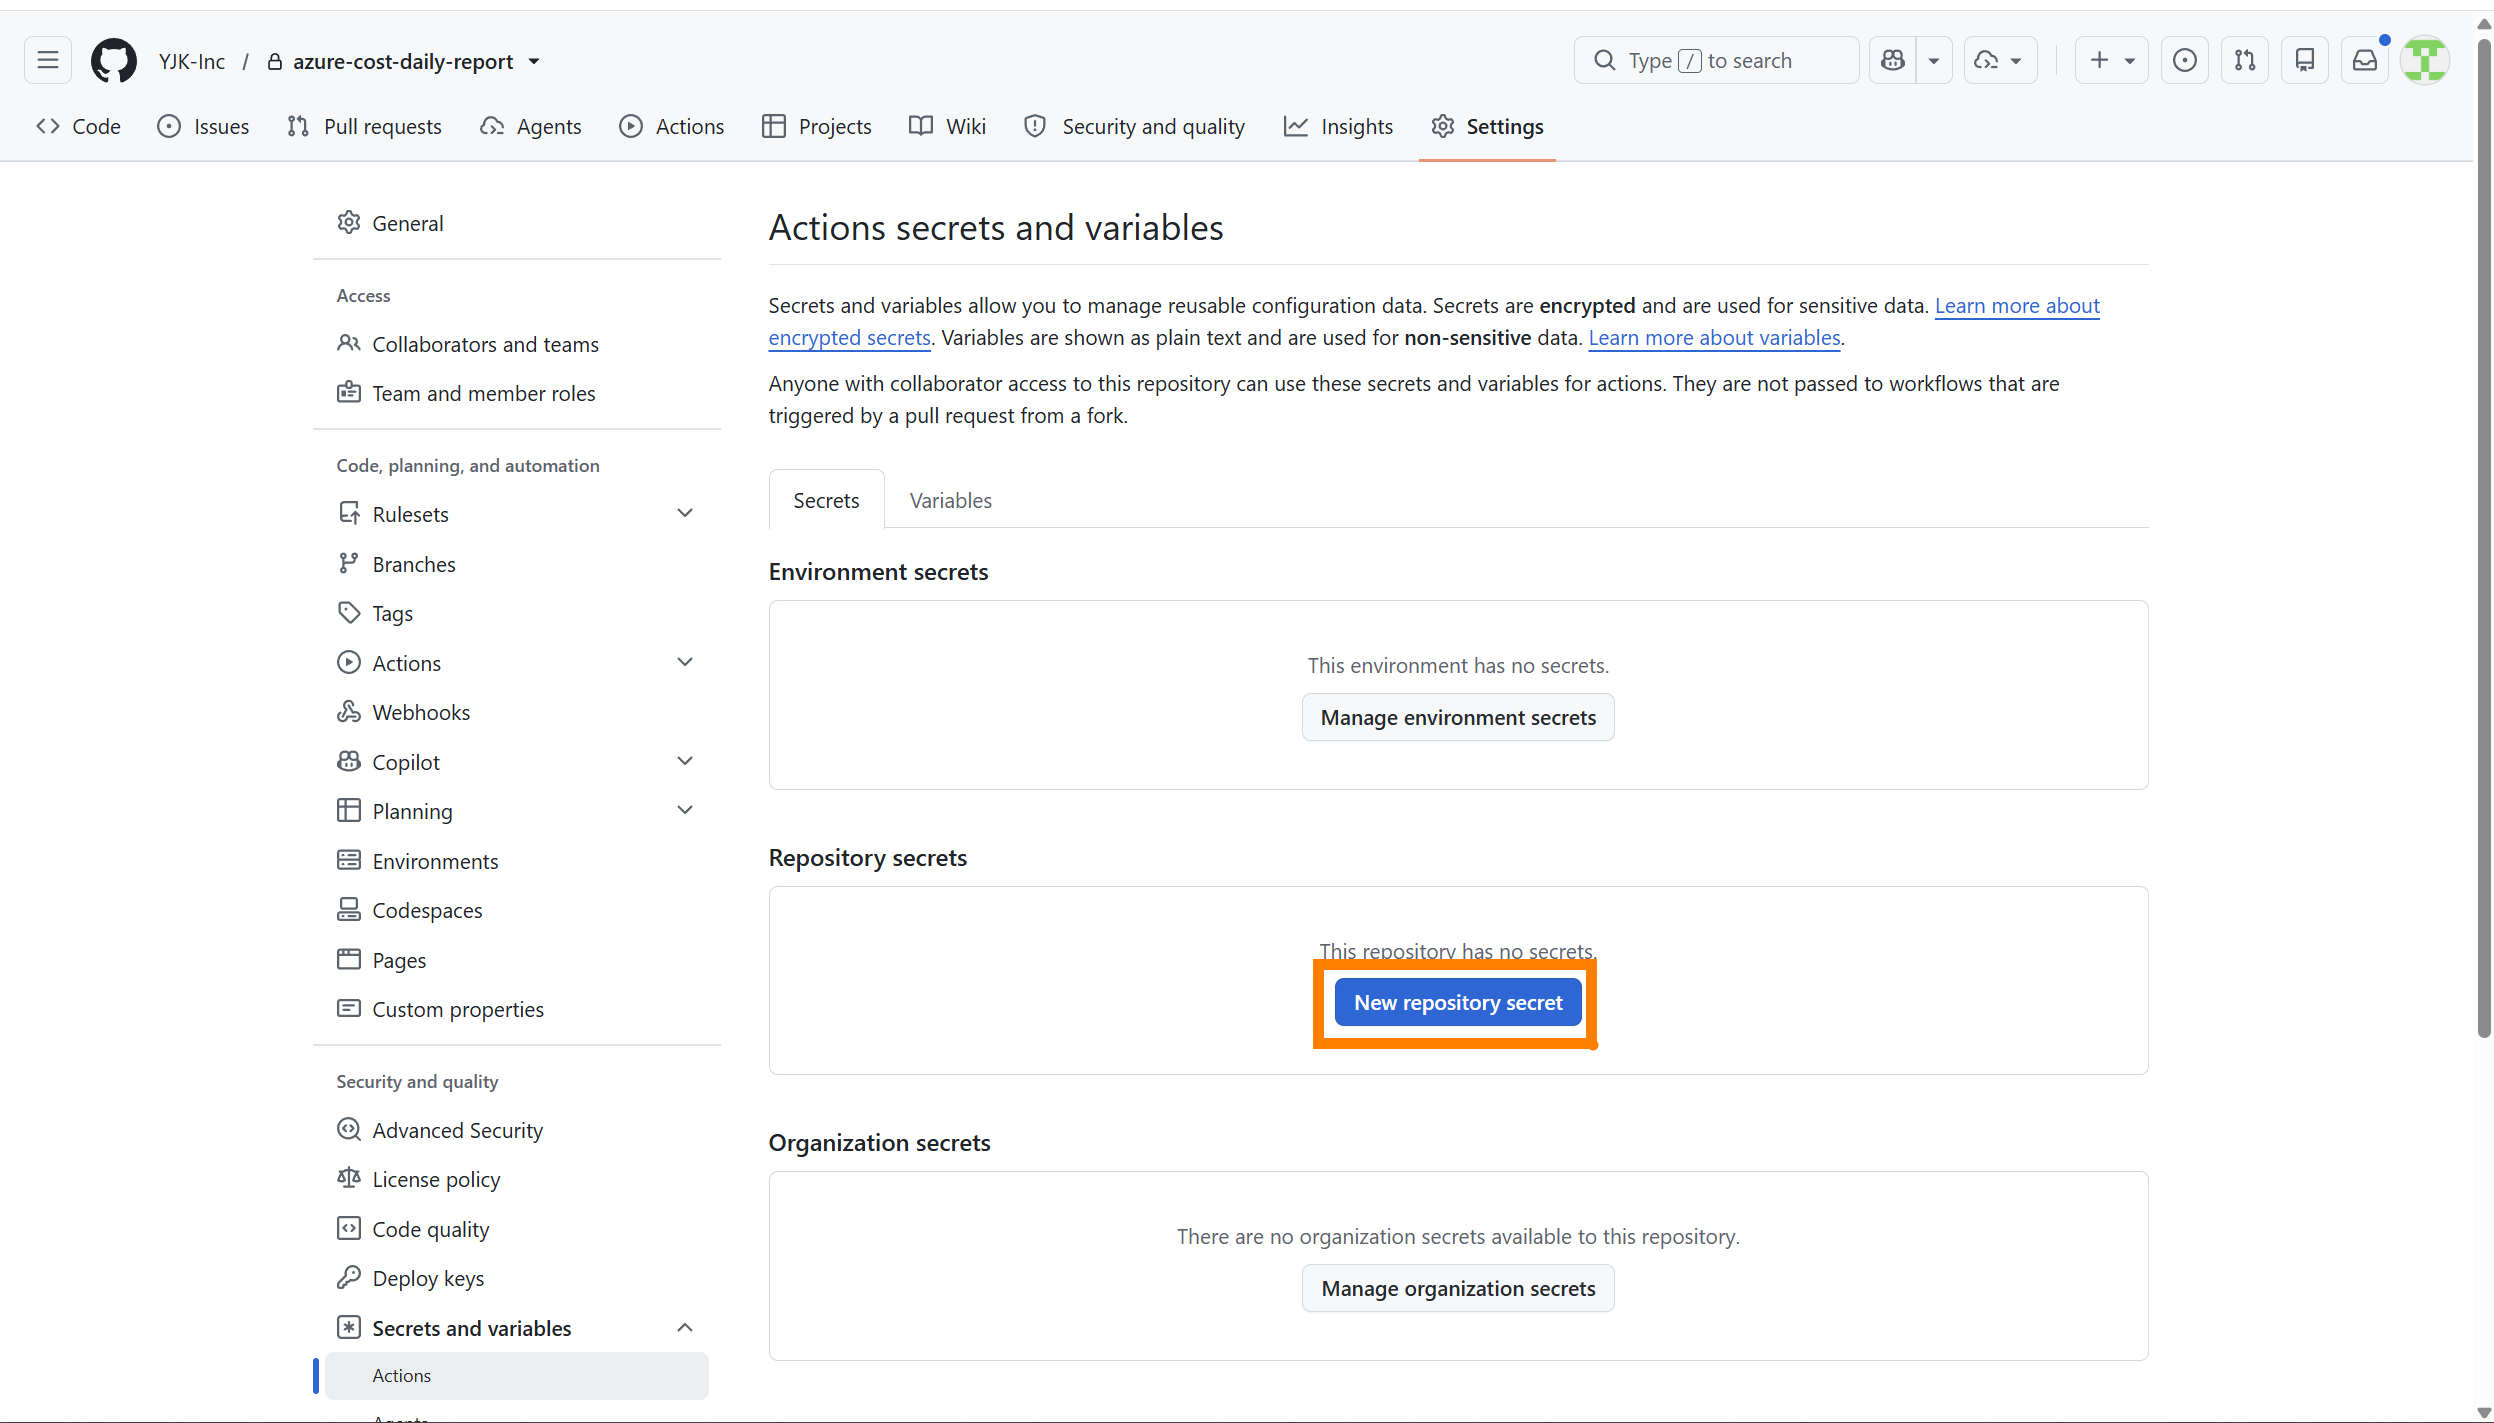This screenshot has width=2494, height=1423.
Task: Open the azure-cost-daily-report repository link
Action: click(x=403, y=62)
